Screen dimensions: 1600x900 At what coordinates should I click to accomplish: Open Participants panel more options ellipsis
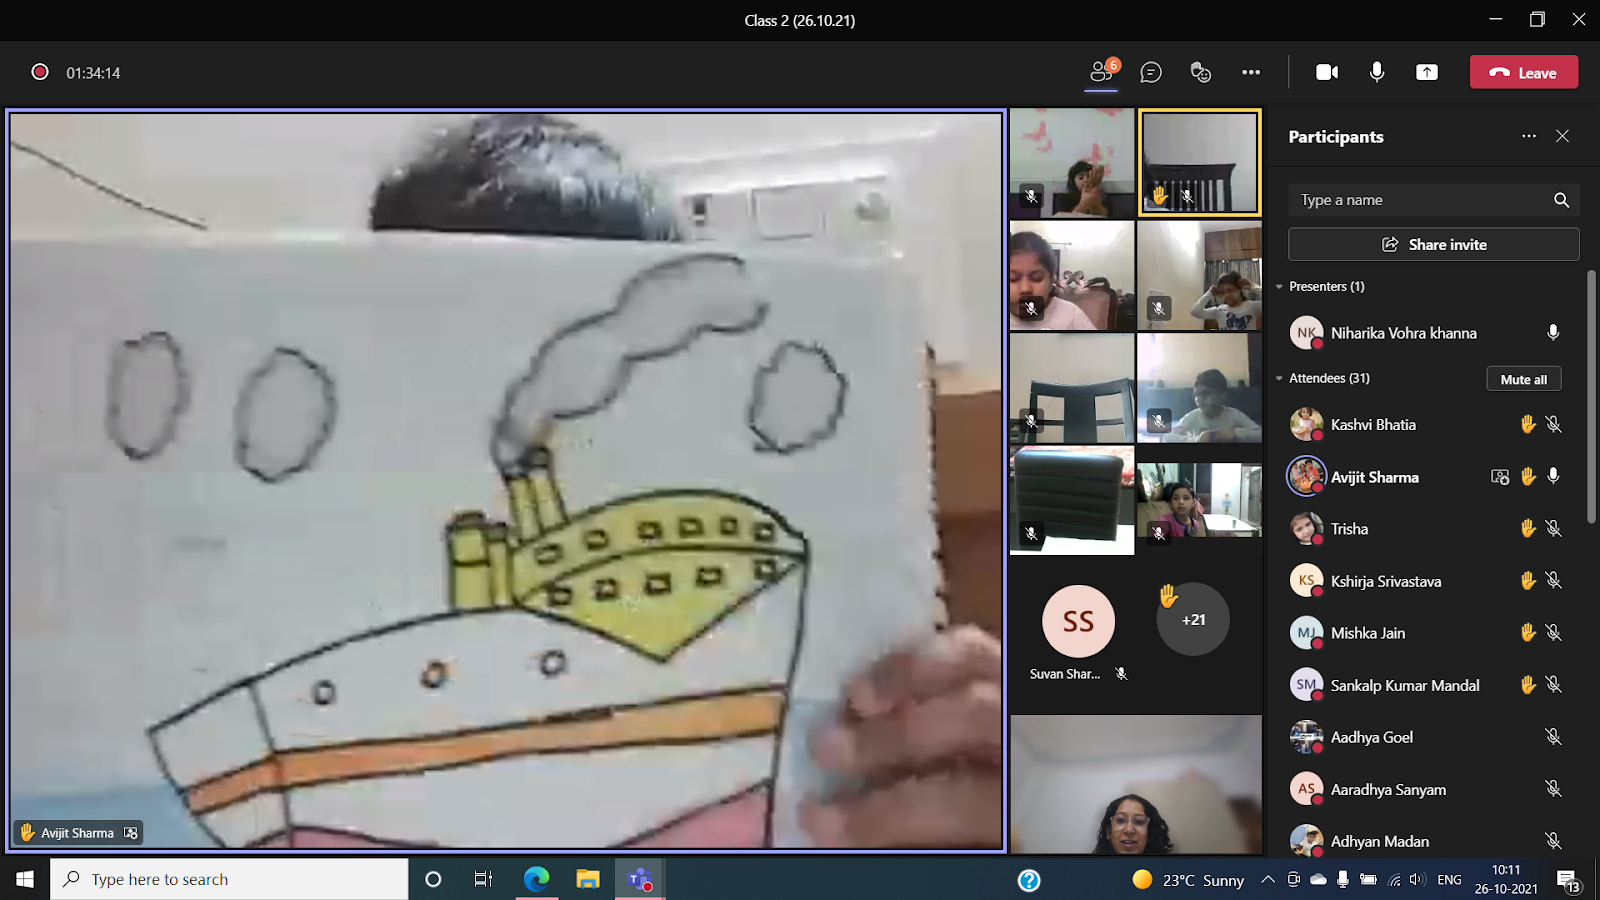1529,136
